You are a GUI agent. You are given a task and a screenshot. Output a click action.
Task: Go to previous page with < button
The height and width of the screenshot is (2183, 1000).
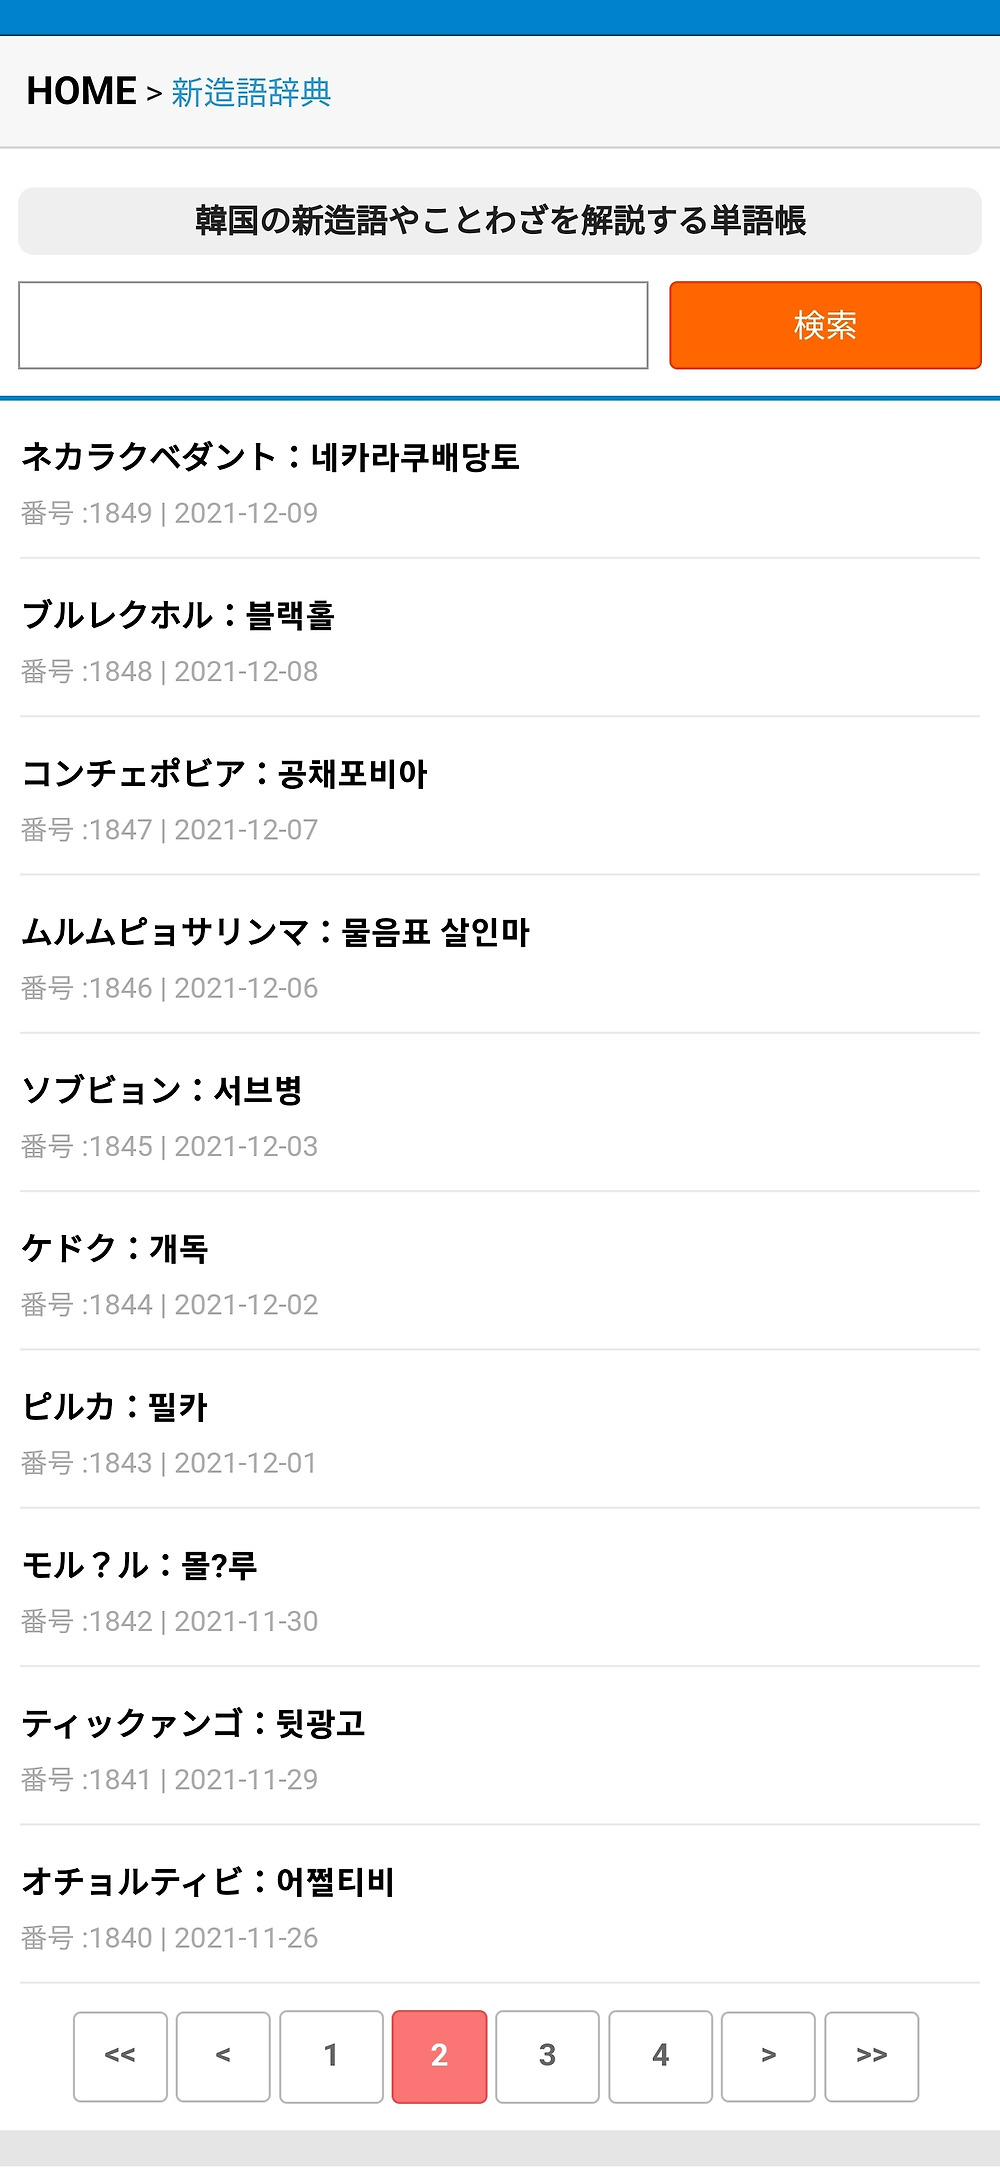click(223, 2057)
